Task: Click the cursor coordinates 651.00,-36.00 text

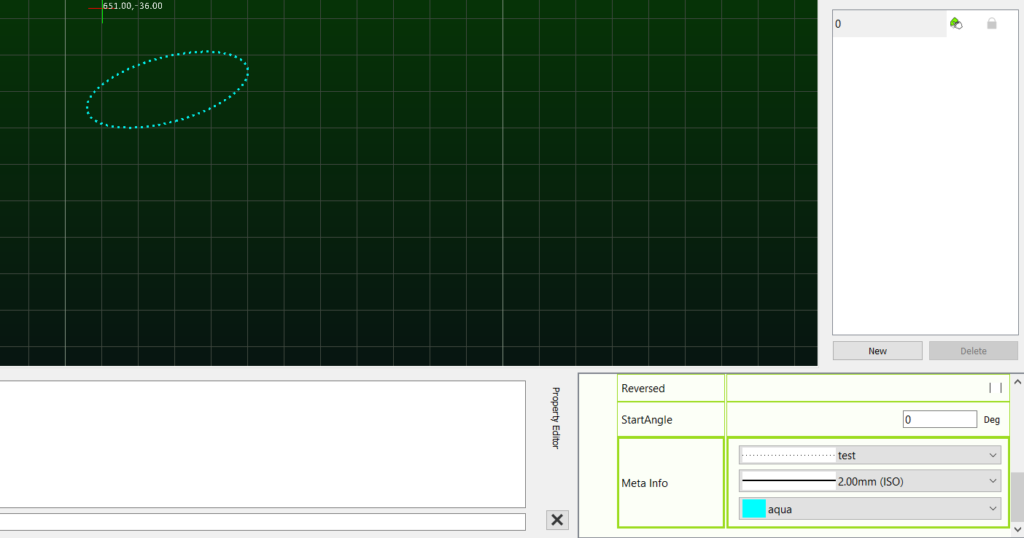Action: click(x=133, y=6)
